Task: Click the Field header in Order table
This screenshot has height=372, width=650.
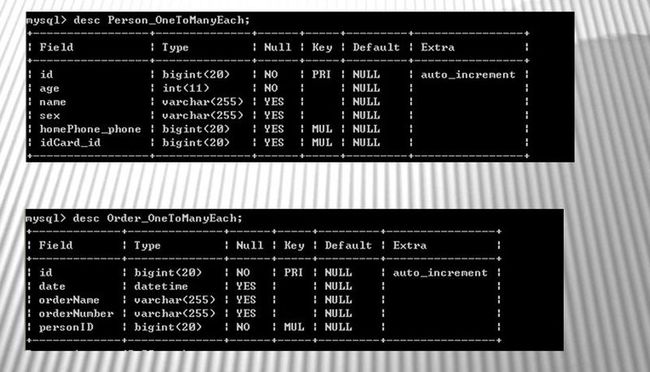Action: coord(56,246)
